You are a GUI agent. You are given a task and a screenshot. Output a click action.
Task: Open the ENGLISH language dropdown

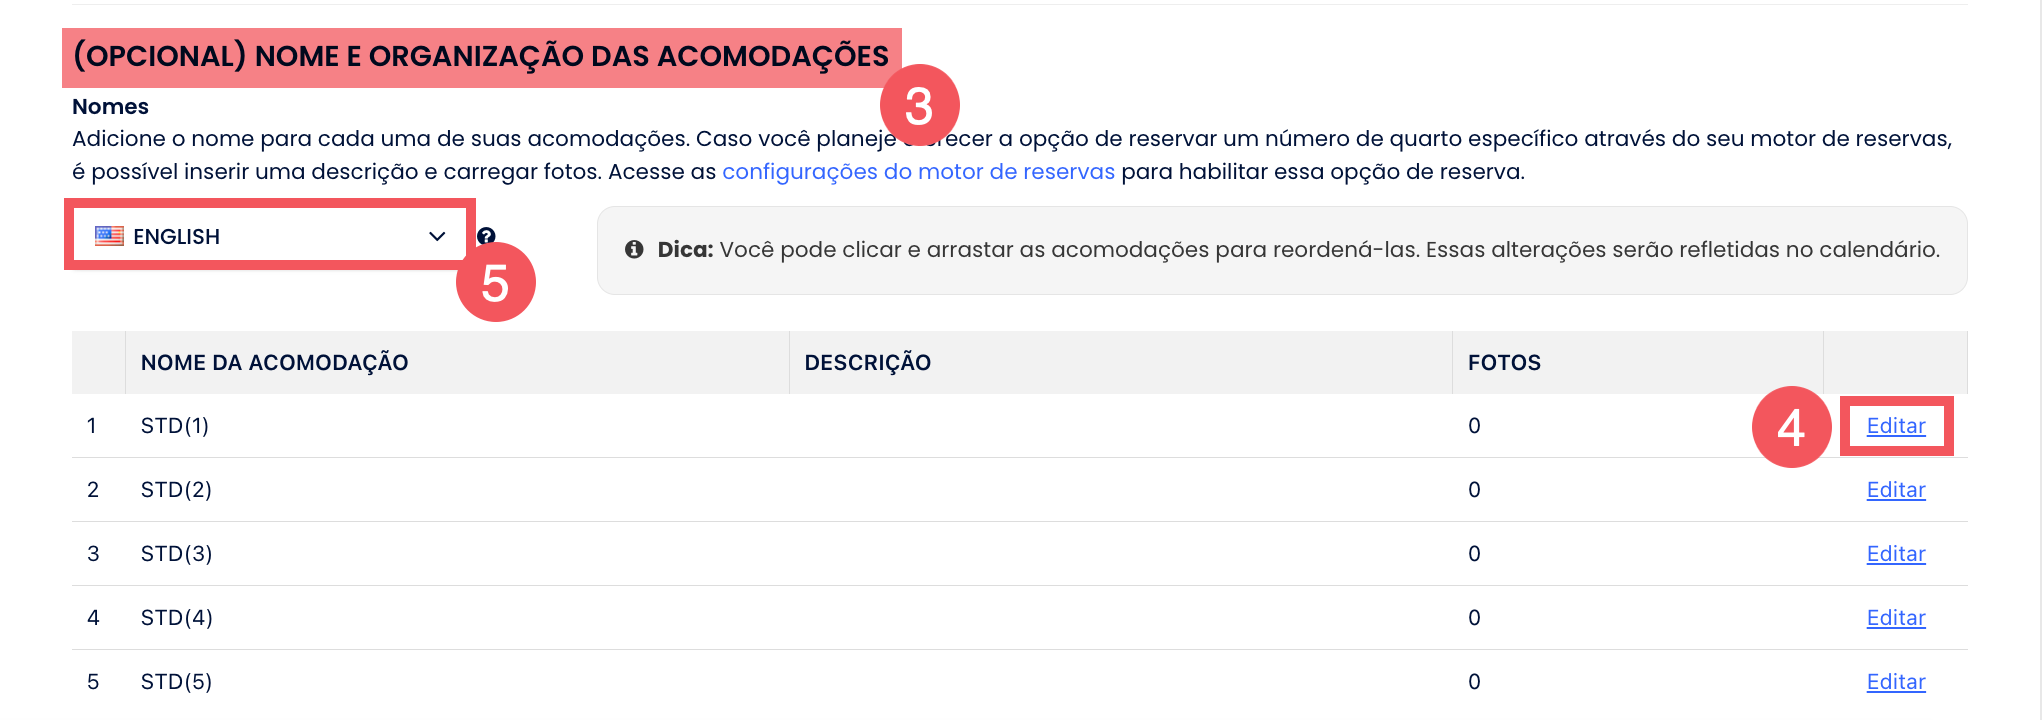click(268, 236)
